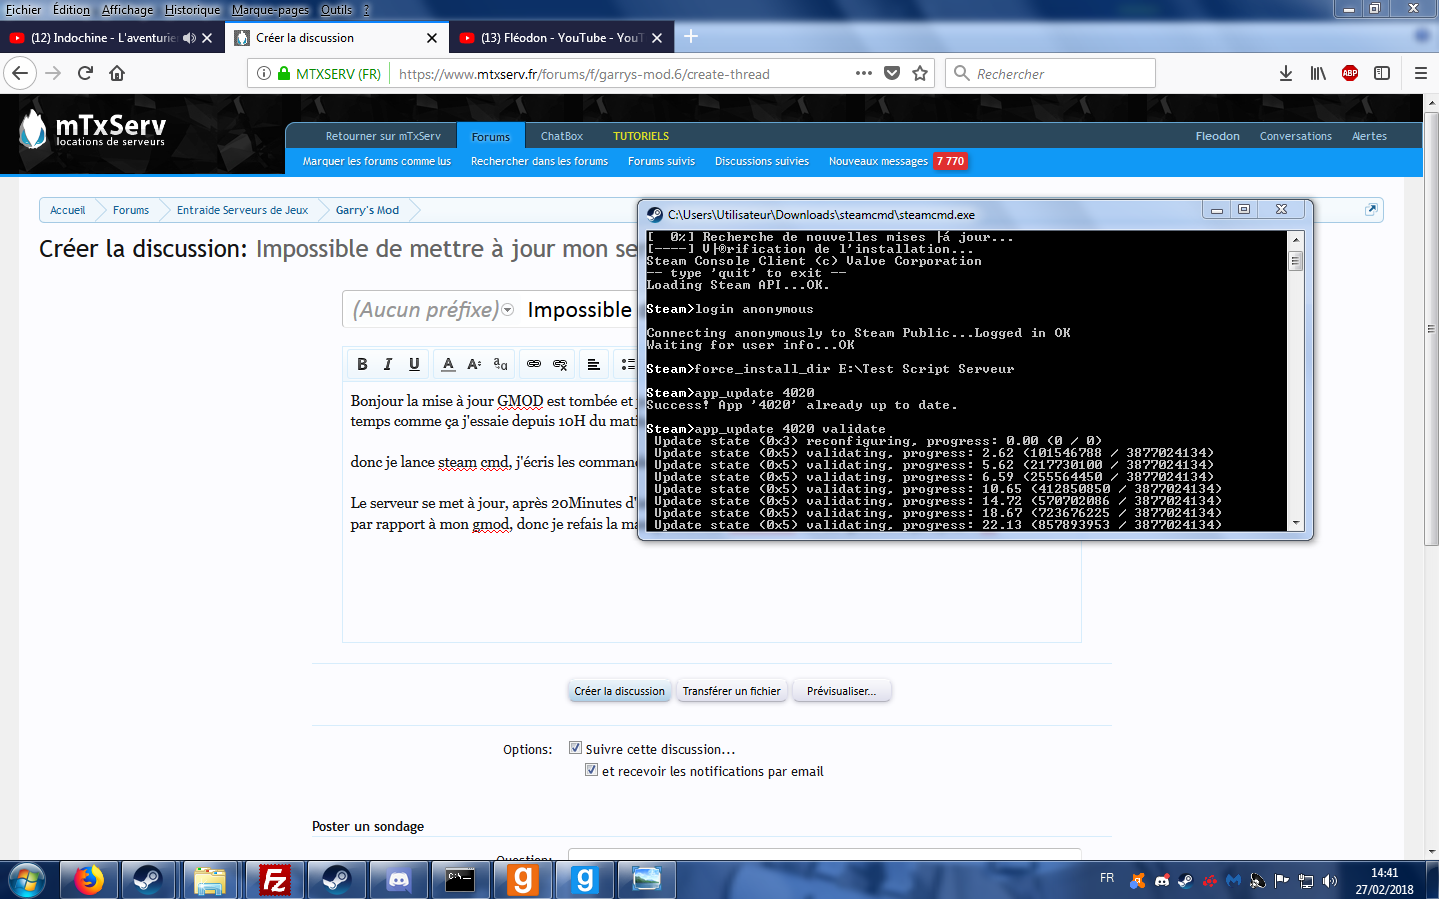Click the browser page vertical scrollbar
Screen dimensions: 1439x899
tap(1431, 328)
